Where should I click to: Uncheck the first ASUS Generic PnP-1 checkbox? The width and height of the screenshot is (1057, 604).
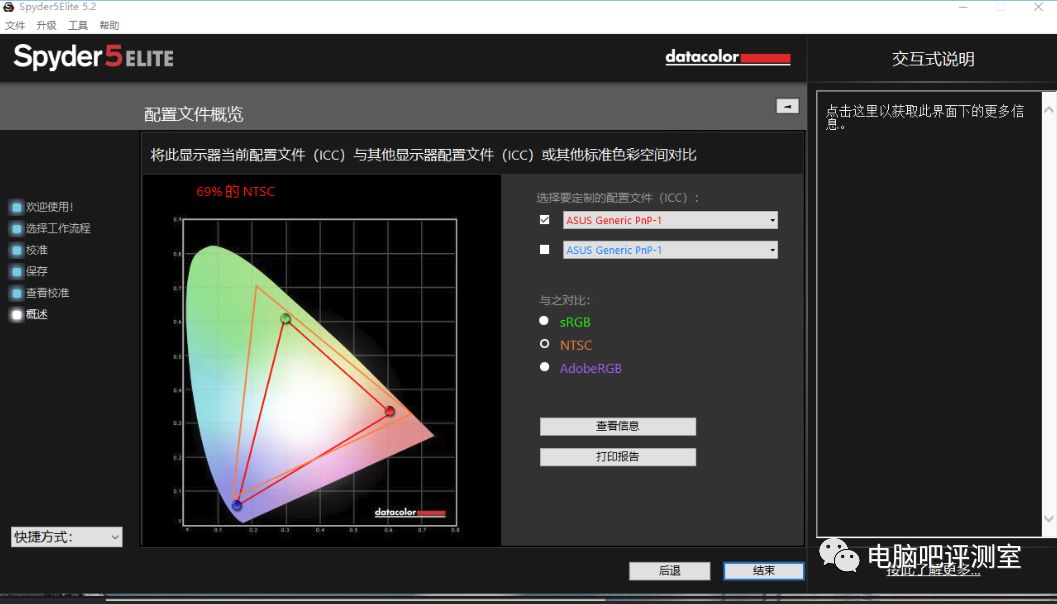click(544, 219)
